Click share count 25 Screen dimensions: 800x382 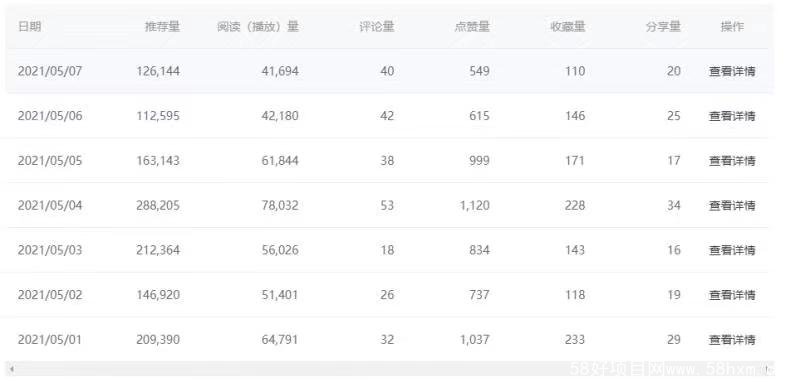click(x=674, y=116)
